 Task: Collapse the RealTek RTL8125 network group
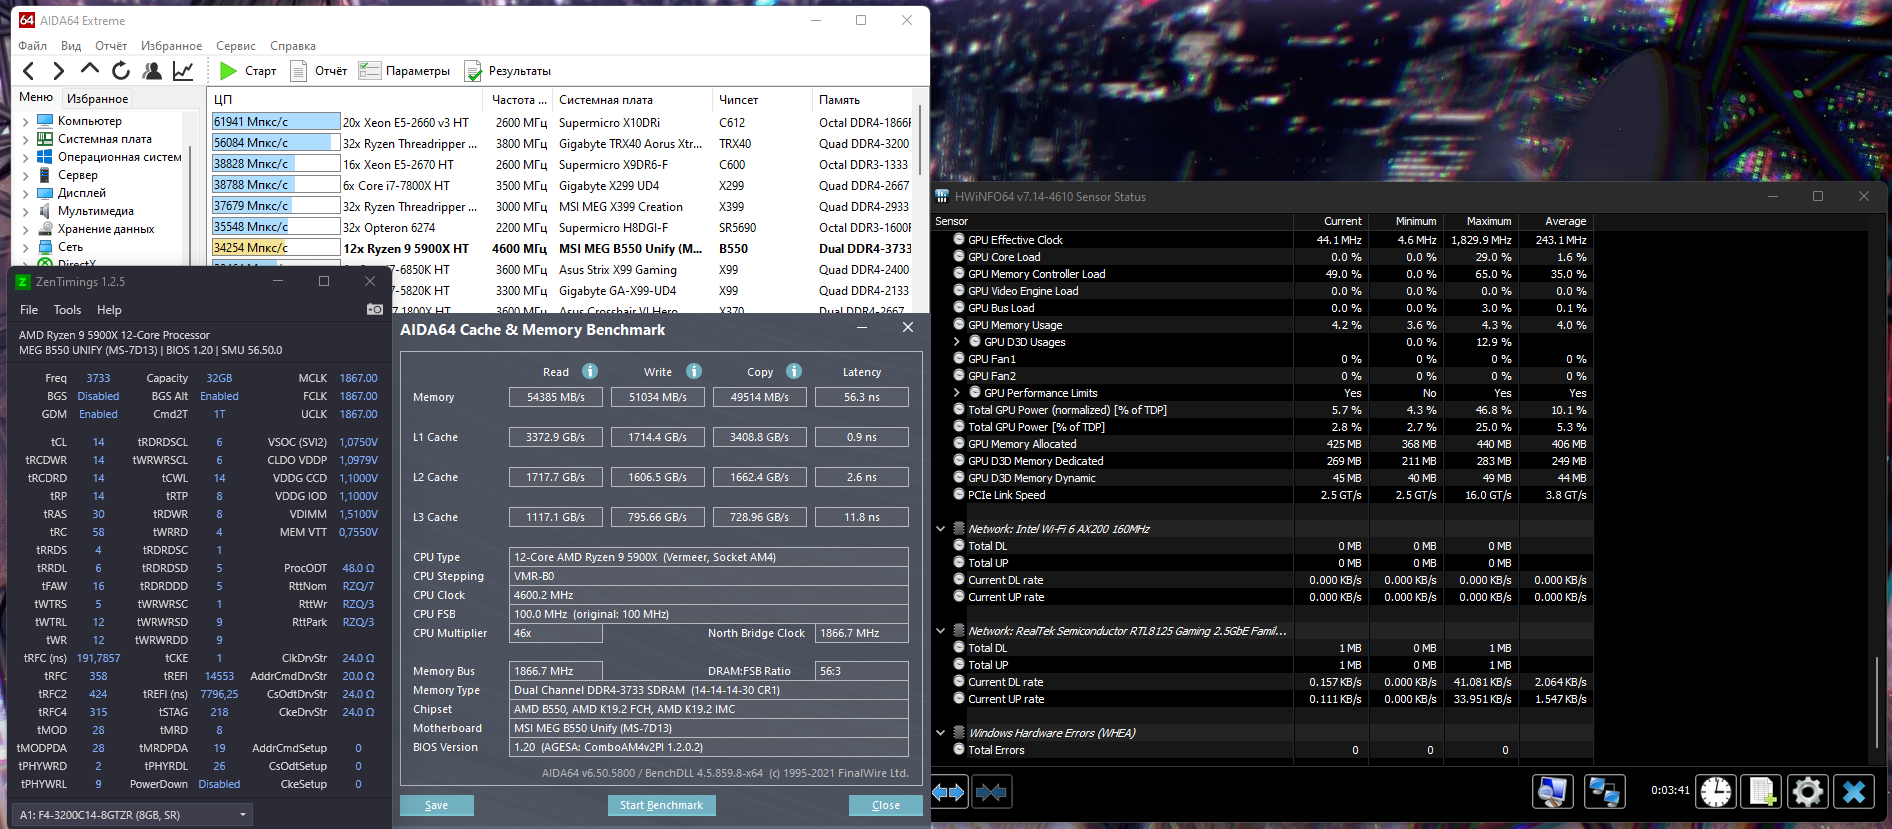click(x=941, y=631)
